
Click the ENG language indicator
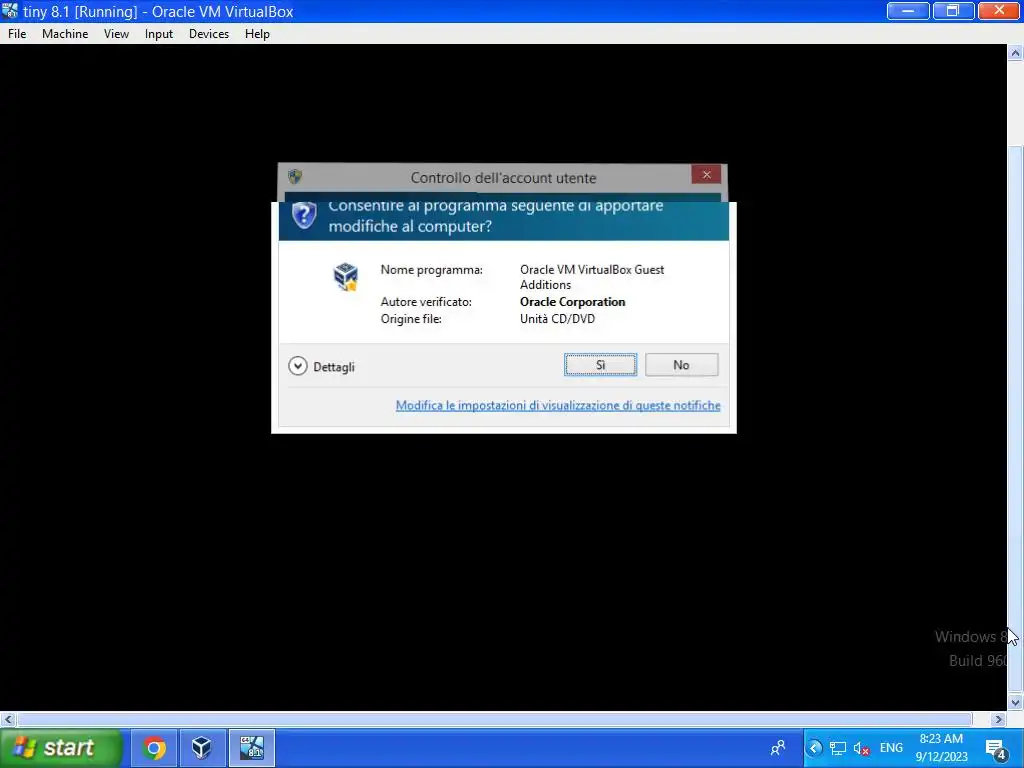click(x=891, y=748)
